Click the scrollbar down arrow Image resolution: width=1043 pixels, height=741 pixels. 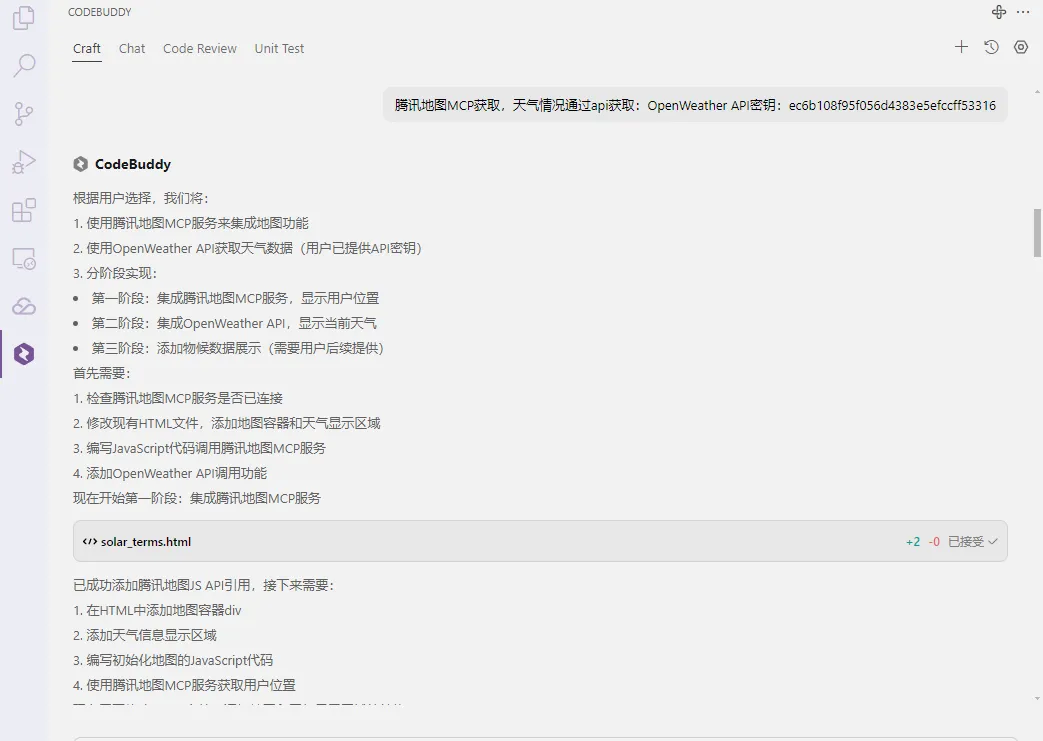click(x=1037, y=698)
